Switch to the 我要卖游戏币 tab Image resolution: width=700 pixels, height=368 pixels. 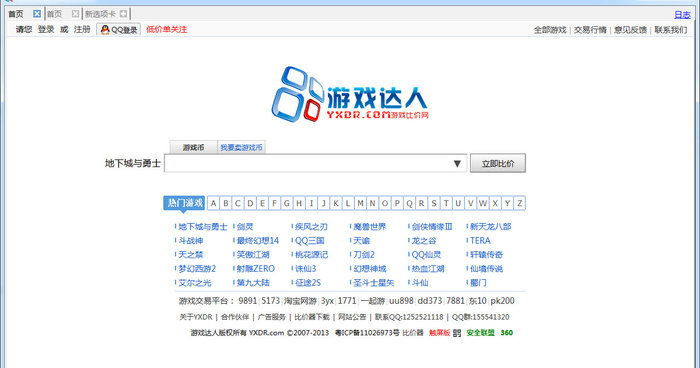(x=241, y=147)
